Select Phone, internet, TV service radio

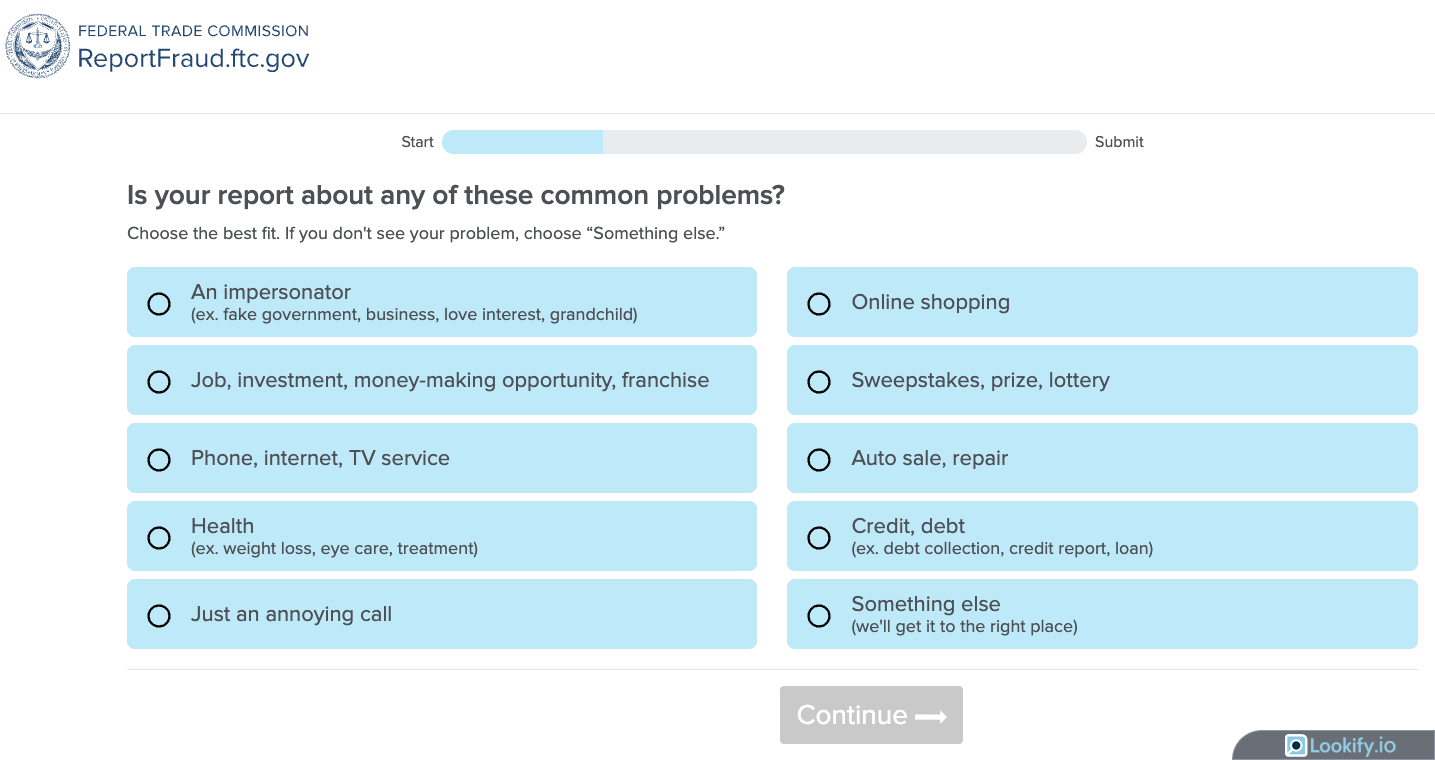coord(159,459)
